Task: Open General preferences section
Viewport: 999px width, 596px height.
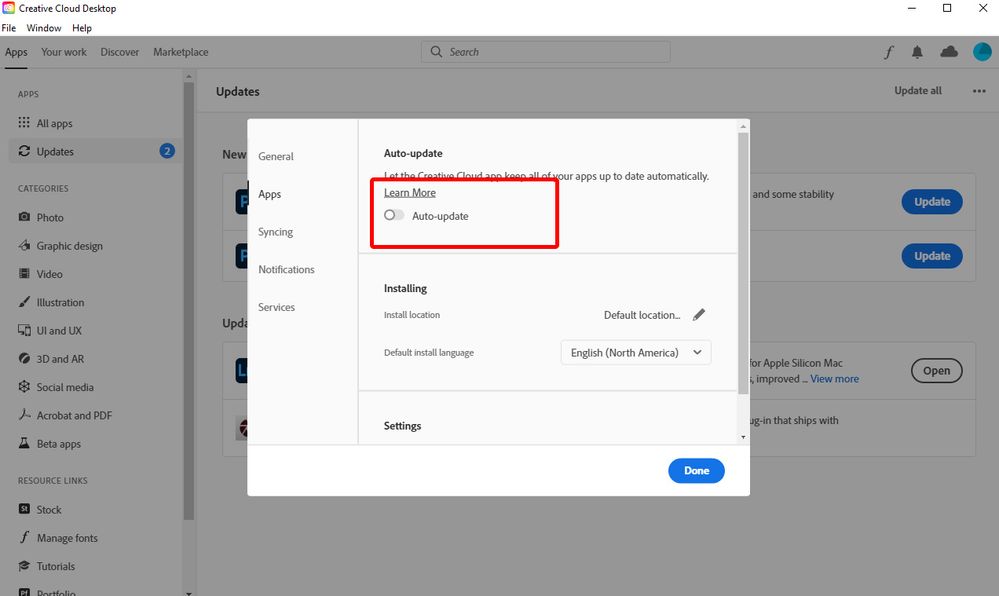Action: coord(276,156)
